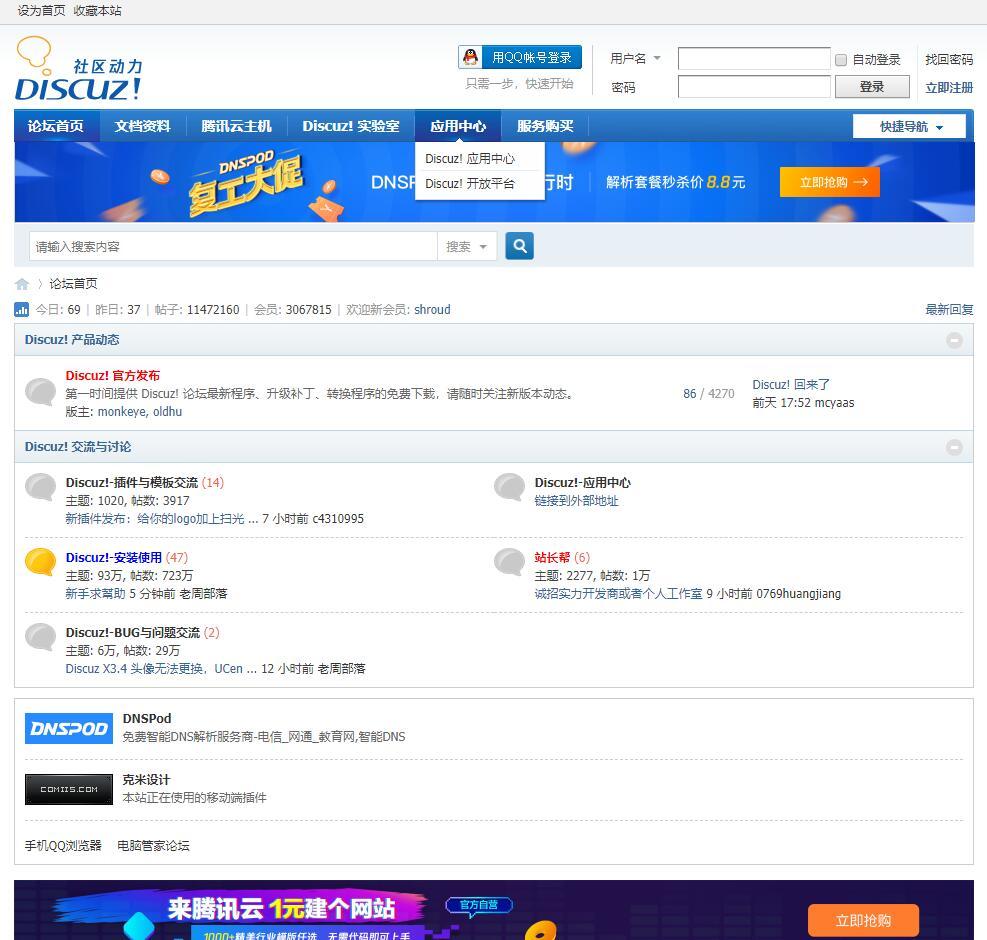This screenshot has width=987, height=940.
Task: Click the yellow Discuz!-安装使用 forum bubble icon
Action: coord(40,562)
